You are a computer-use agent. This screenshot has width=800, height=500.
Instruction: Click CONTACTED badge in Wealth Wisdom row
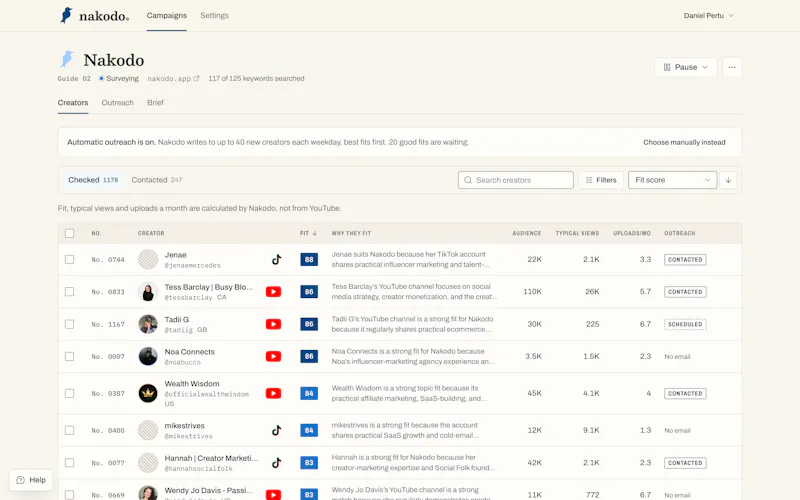[685, 393]
